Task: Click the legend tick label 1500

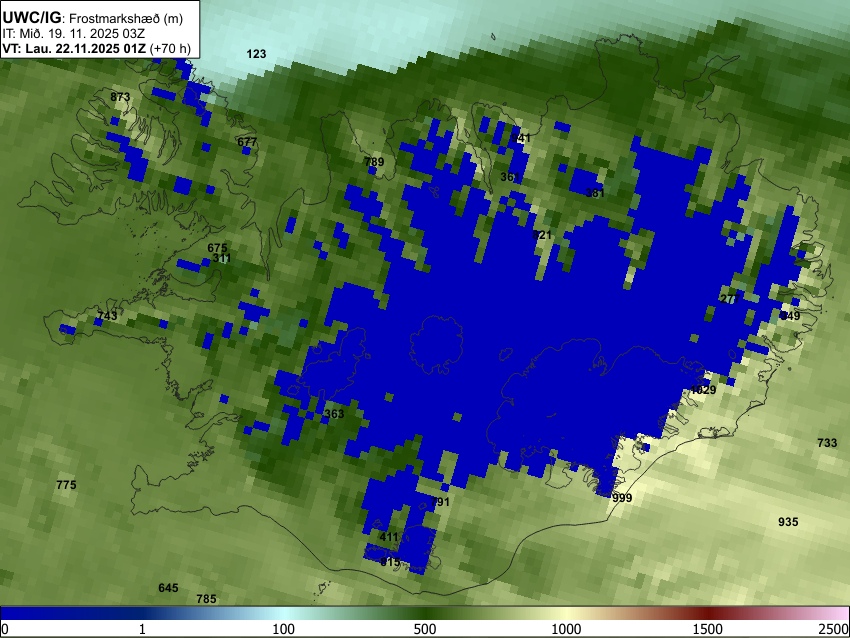Action: [x=707, y=629]
